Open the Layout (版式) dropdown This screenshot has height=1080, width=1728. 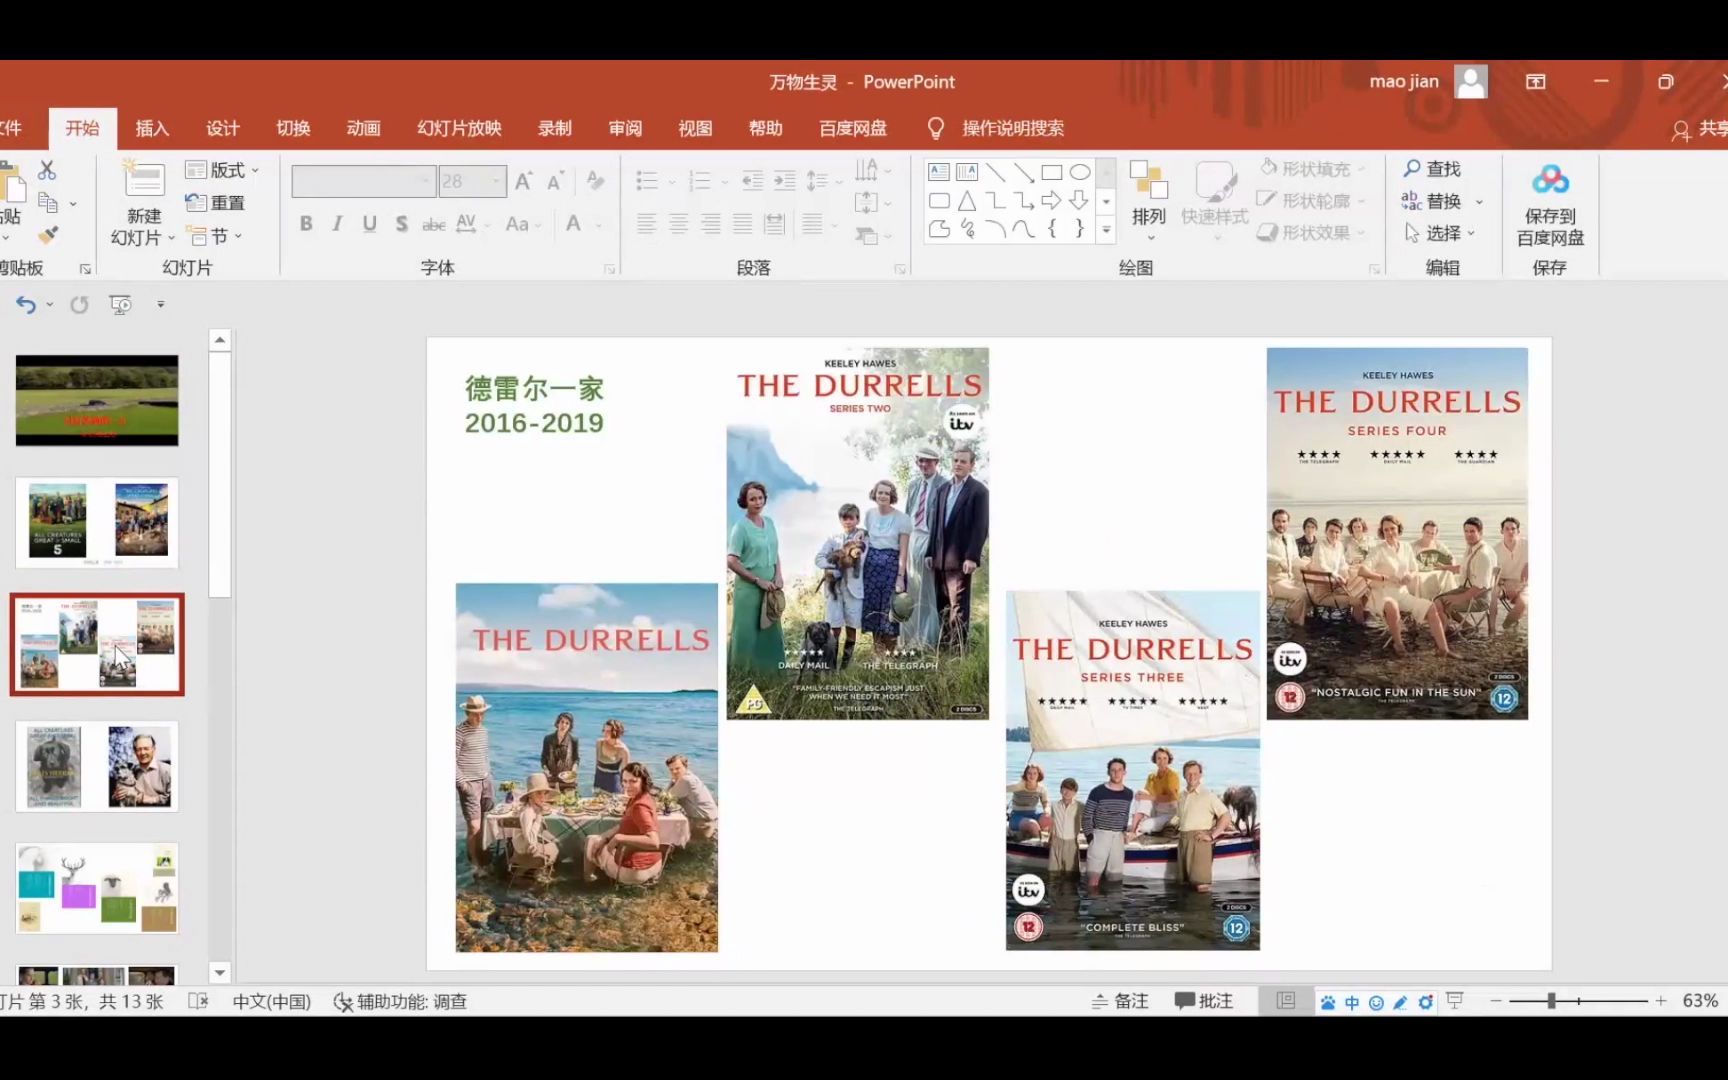click(x=223, y=170)
